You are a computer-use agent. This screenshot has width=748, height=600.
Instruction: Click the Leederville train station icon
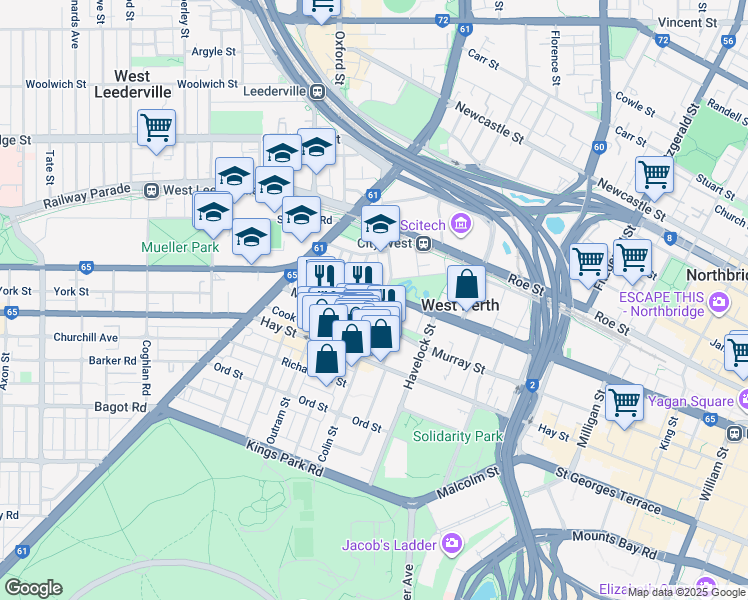pyautogui.click(x=316, y=91)
